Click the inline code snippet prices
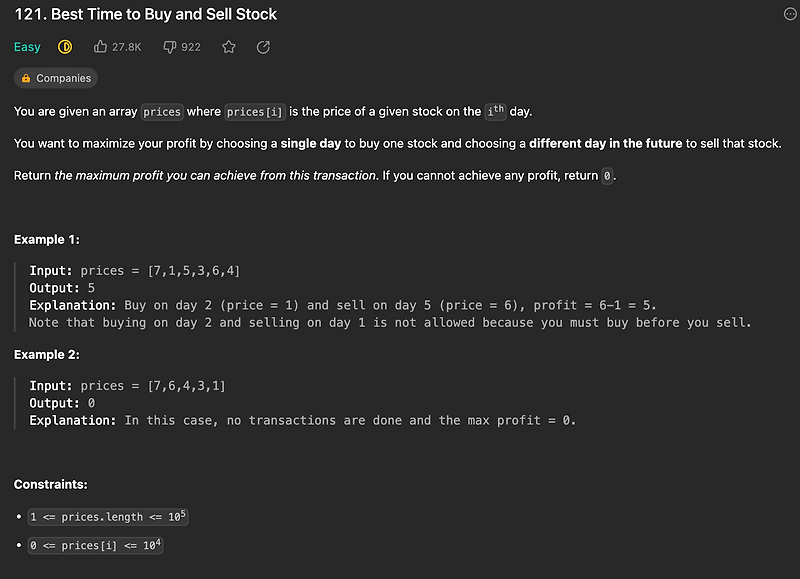This screenshot has width=800, height=579. (x=161, y=111)
